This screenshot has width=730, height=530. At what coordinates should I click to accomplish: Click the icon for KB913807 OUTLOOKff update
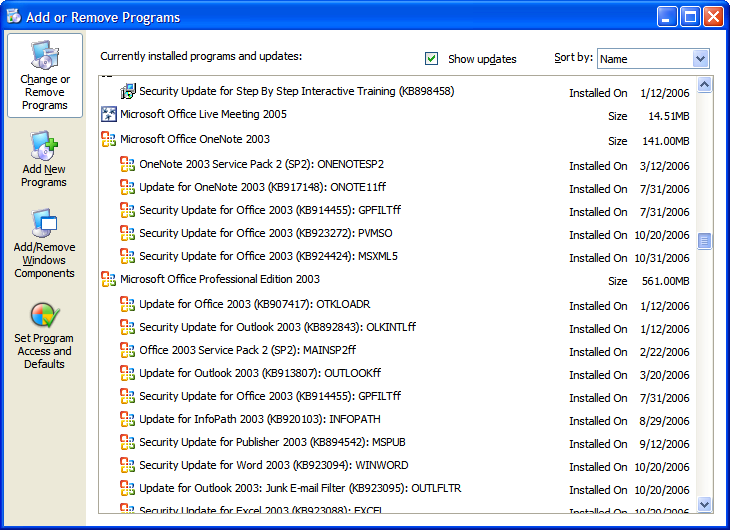(x=128, y=373)
